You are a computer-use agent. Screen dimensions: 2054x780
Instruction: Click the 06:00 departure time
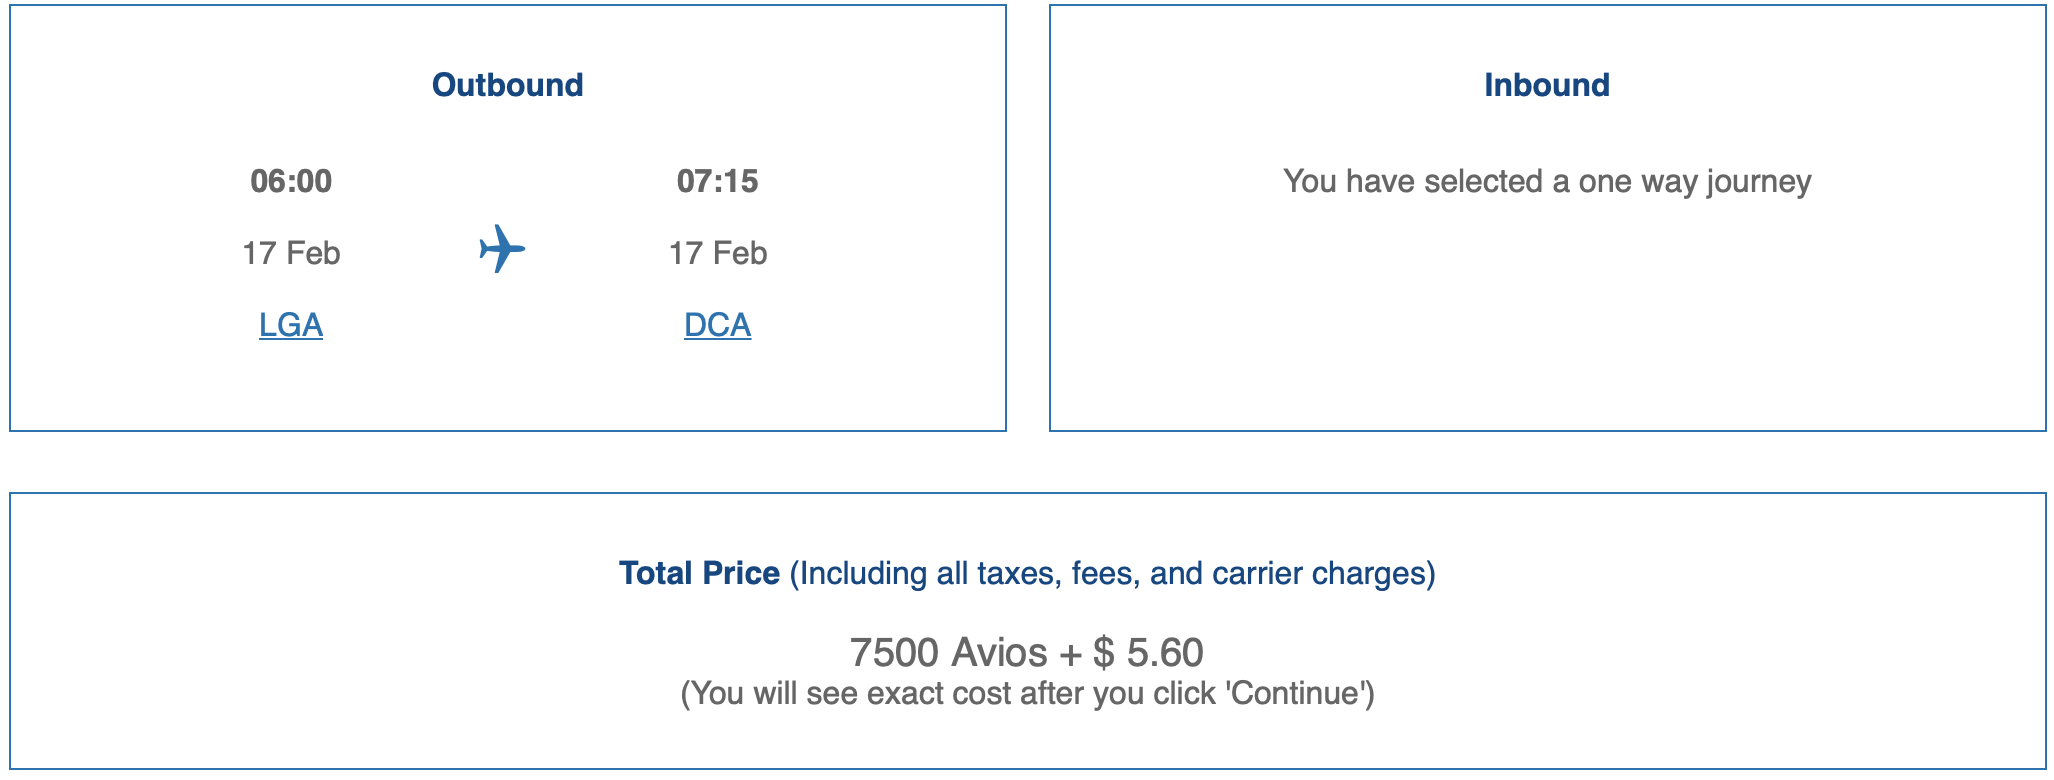291,181
